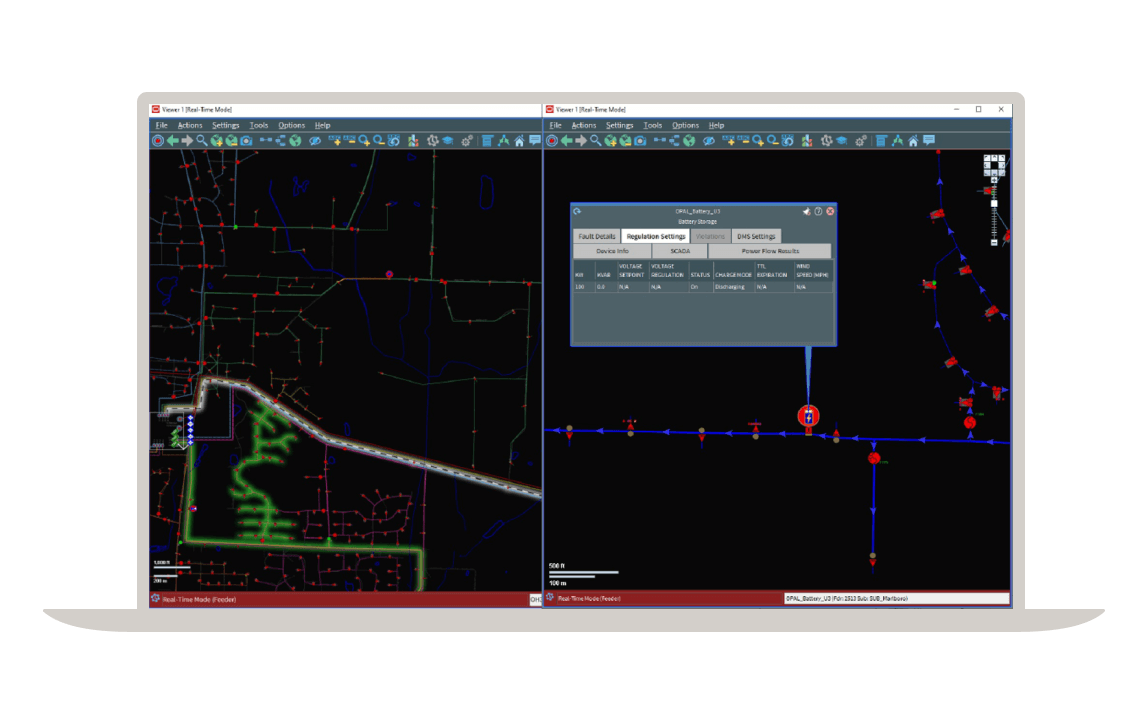The height and width of the screenshot is (724, 1148).
Task: Click the two-node connector icon in right viewer
Action: tap(660, 140)
